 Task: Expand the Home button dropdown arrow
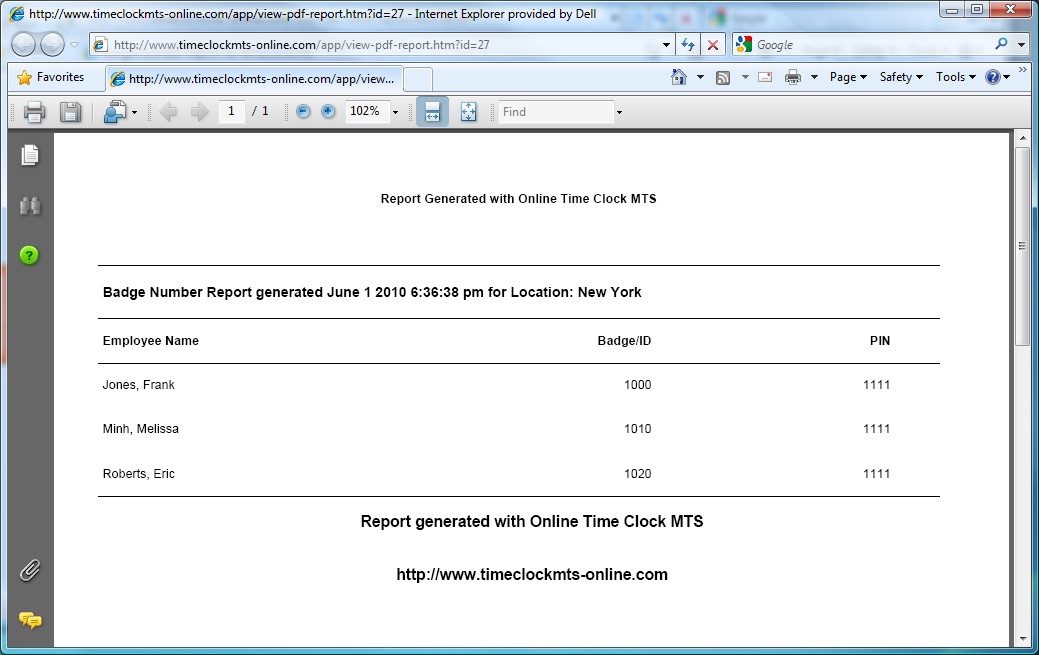(x=700, y=78)
